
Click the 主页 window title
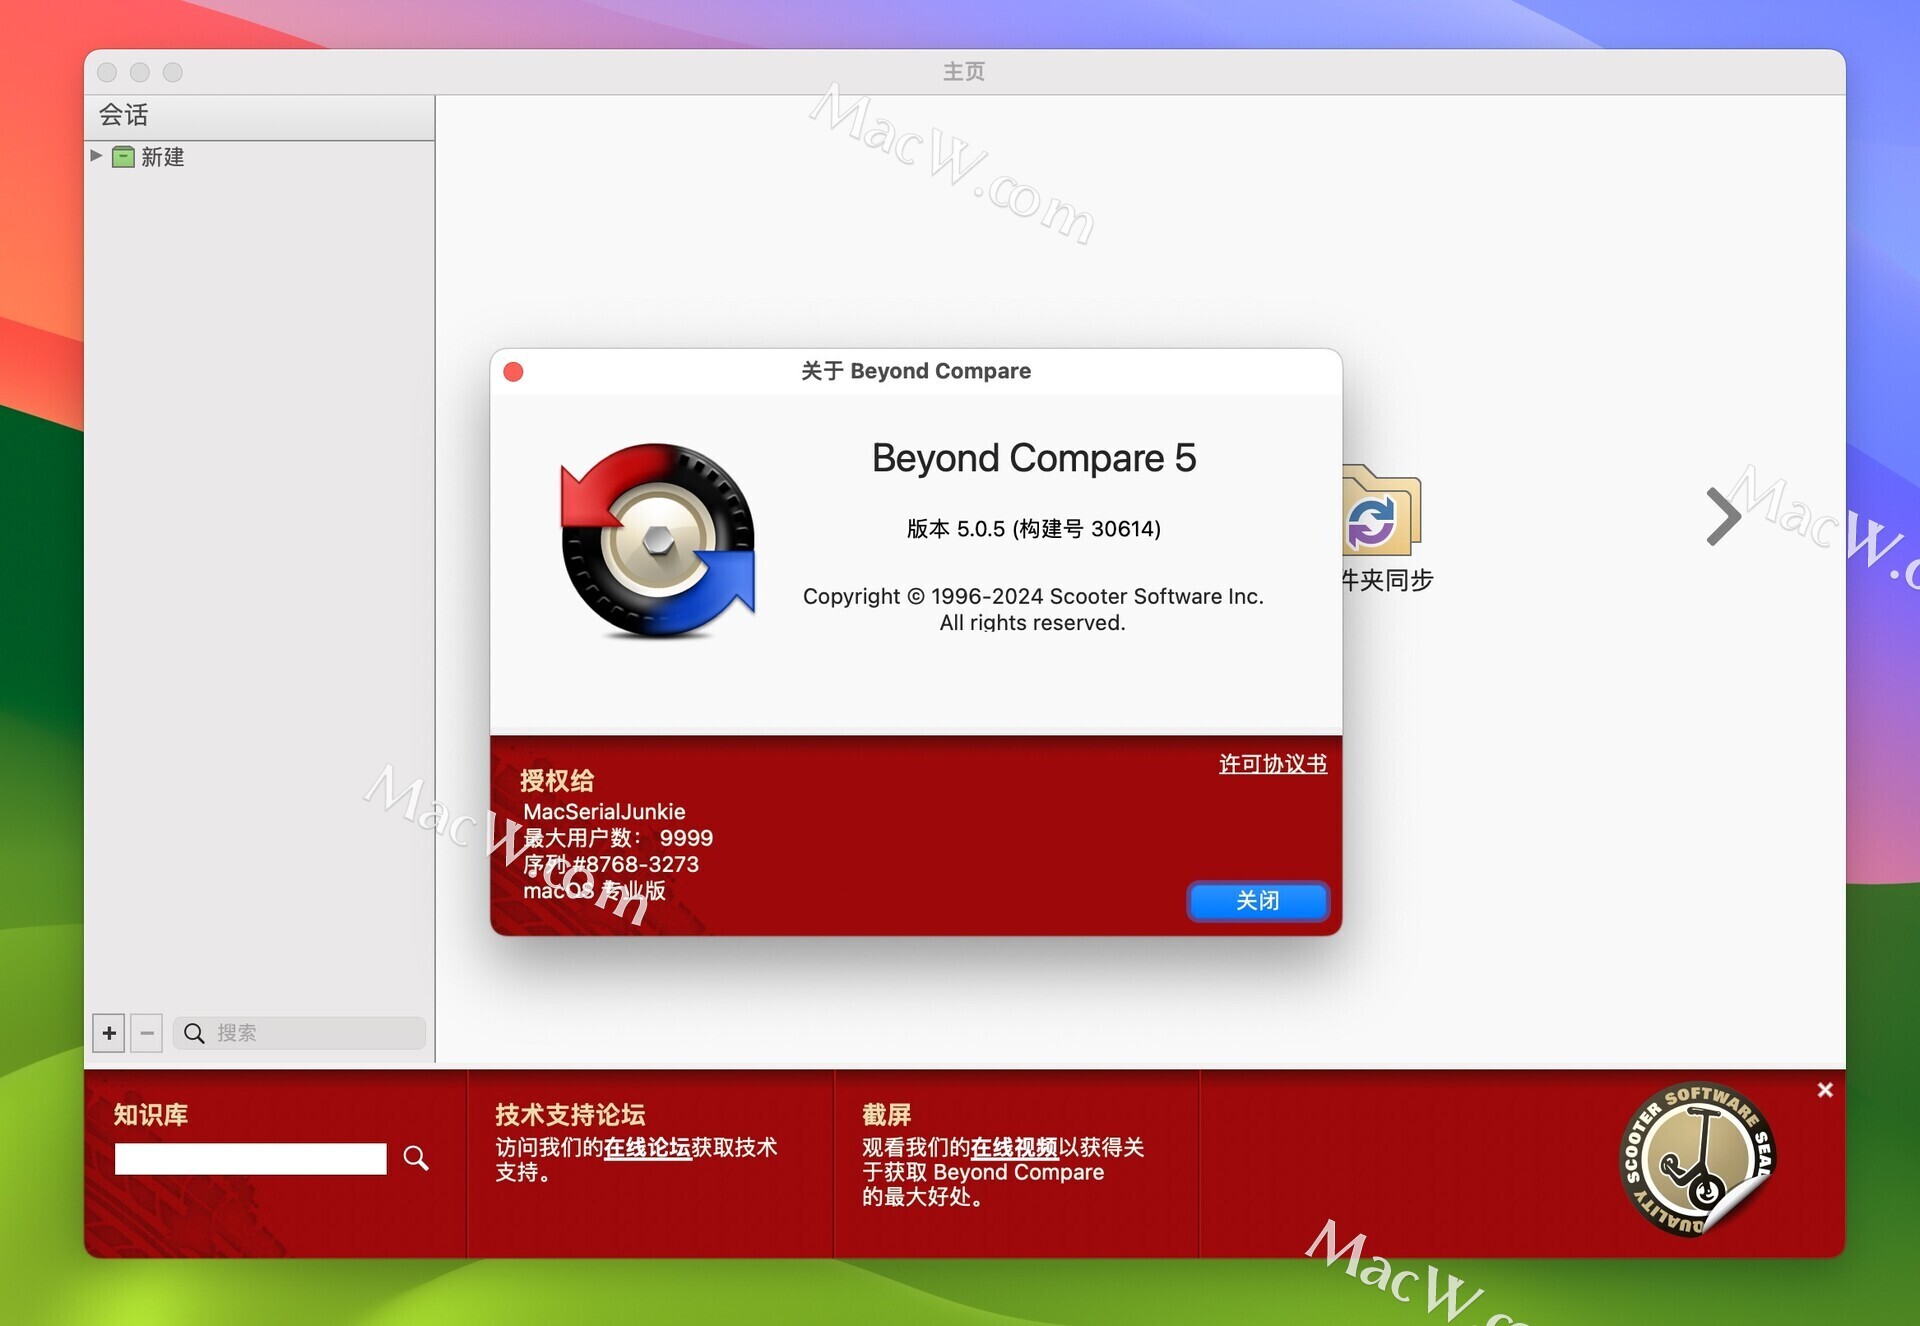point(964,72)
